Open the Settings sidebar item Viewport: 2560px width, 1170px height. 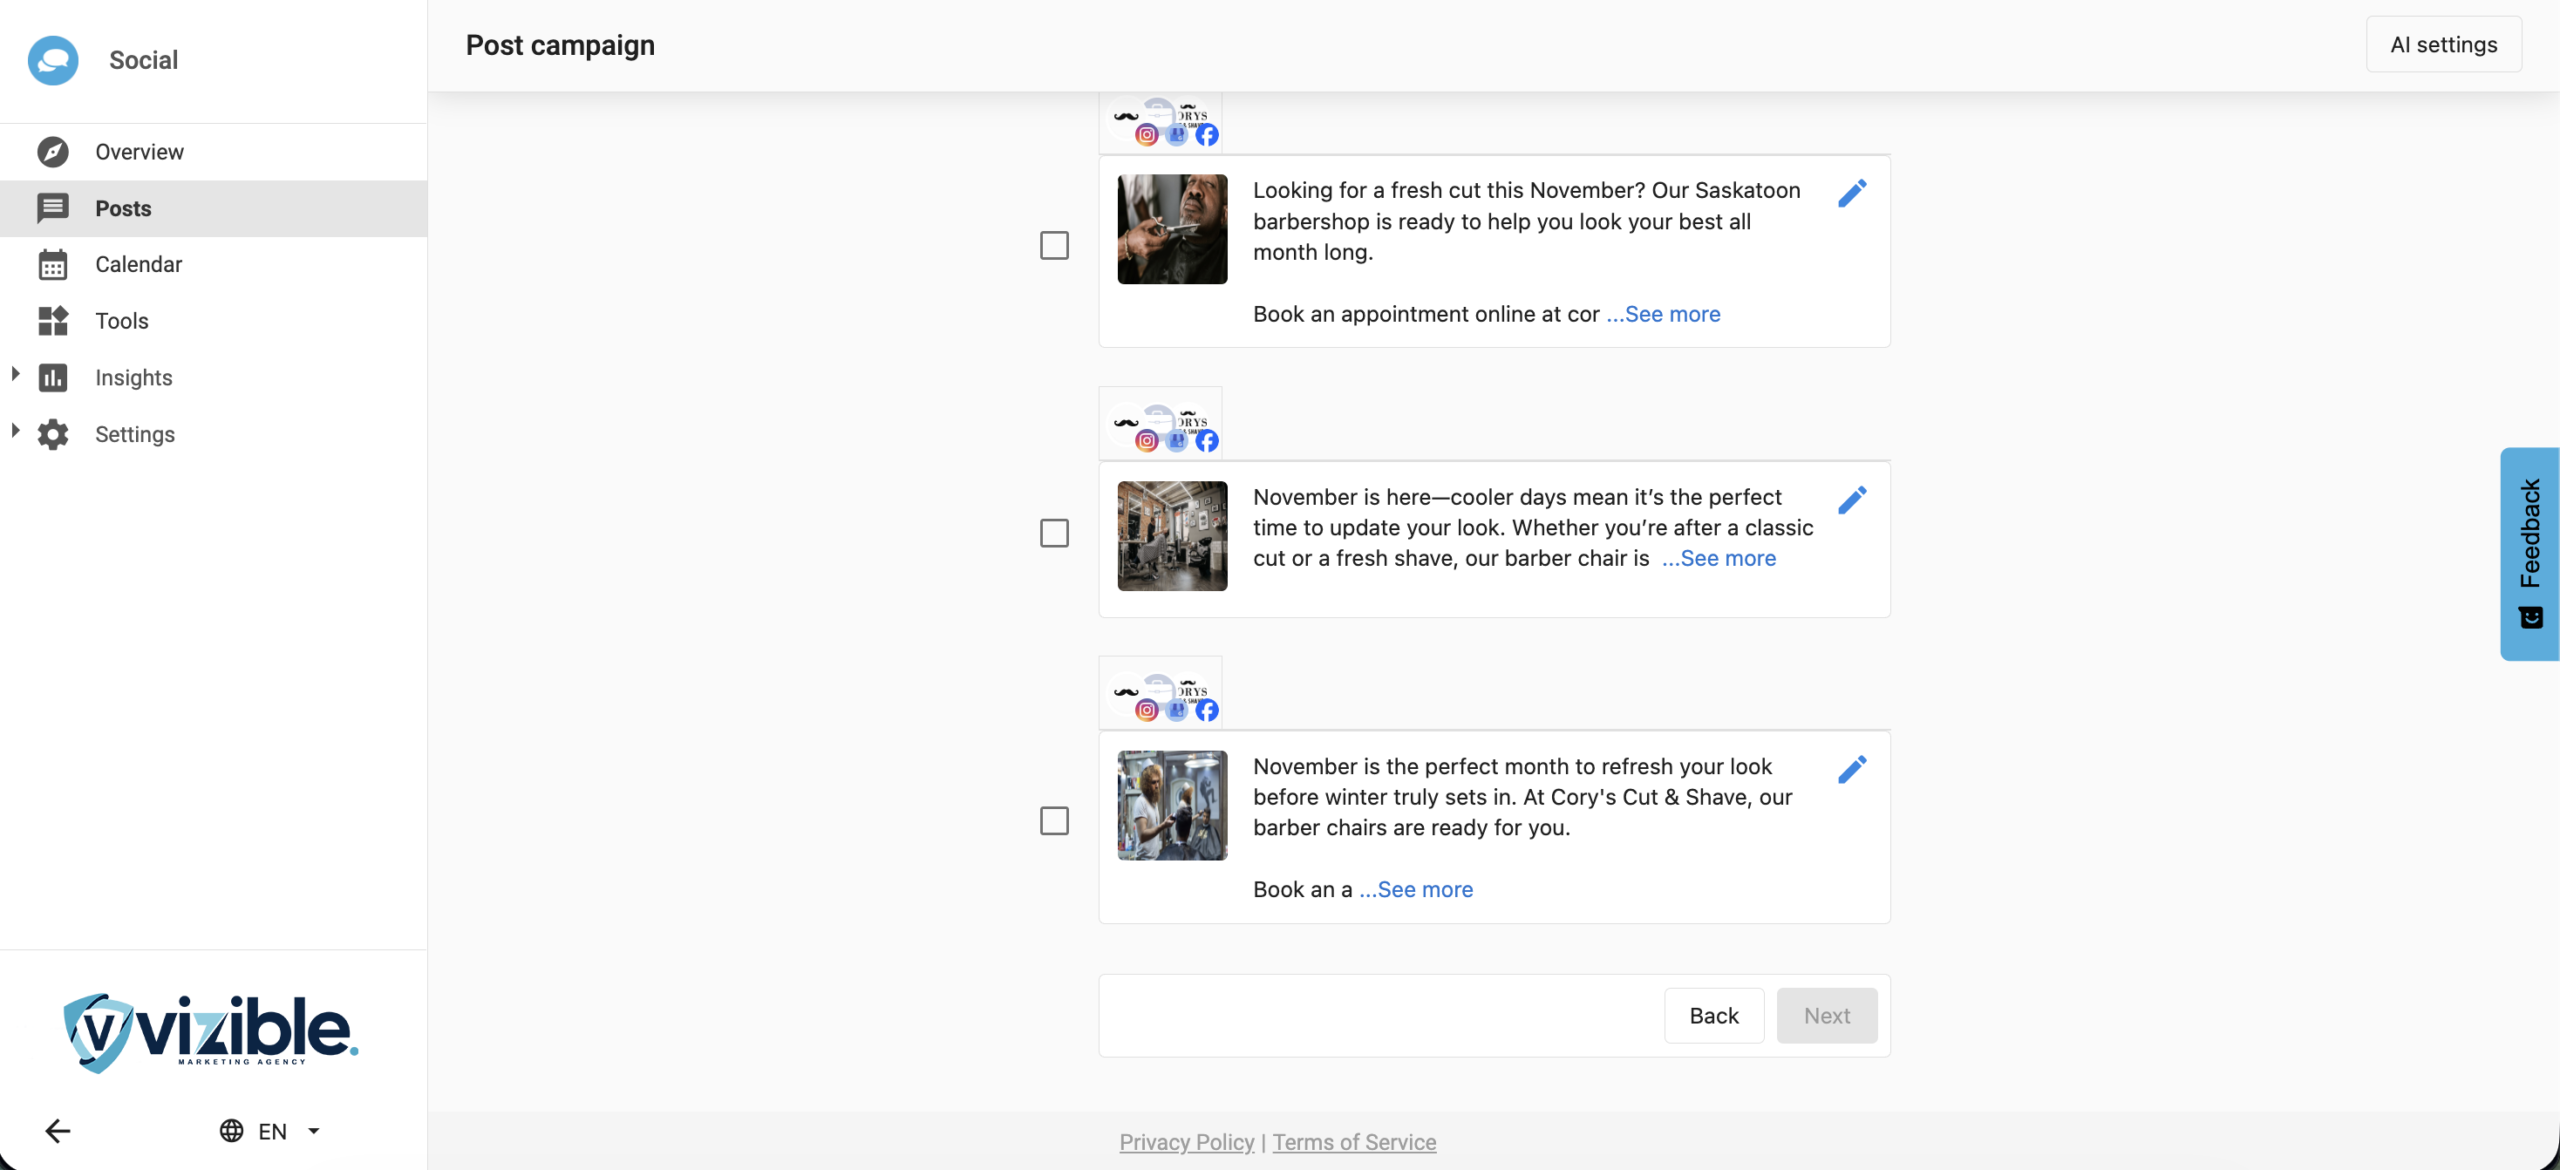[x=135, y=434]
